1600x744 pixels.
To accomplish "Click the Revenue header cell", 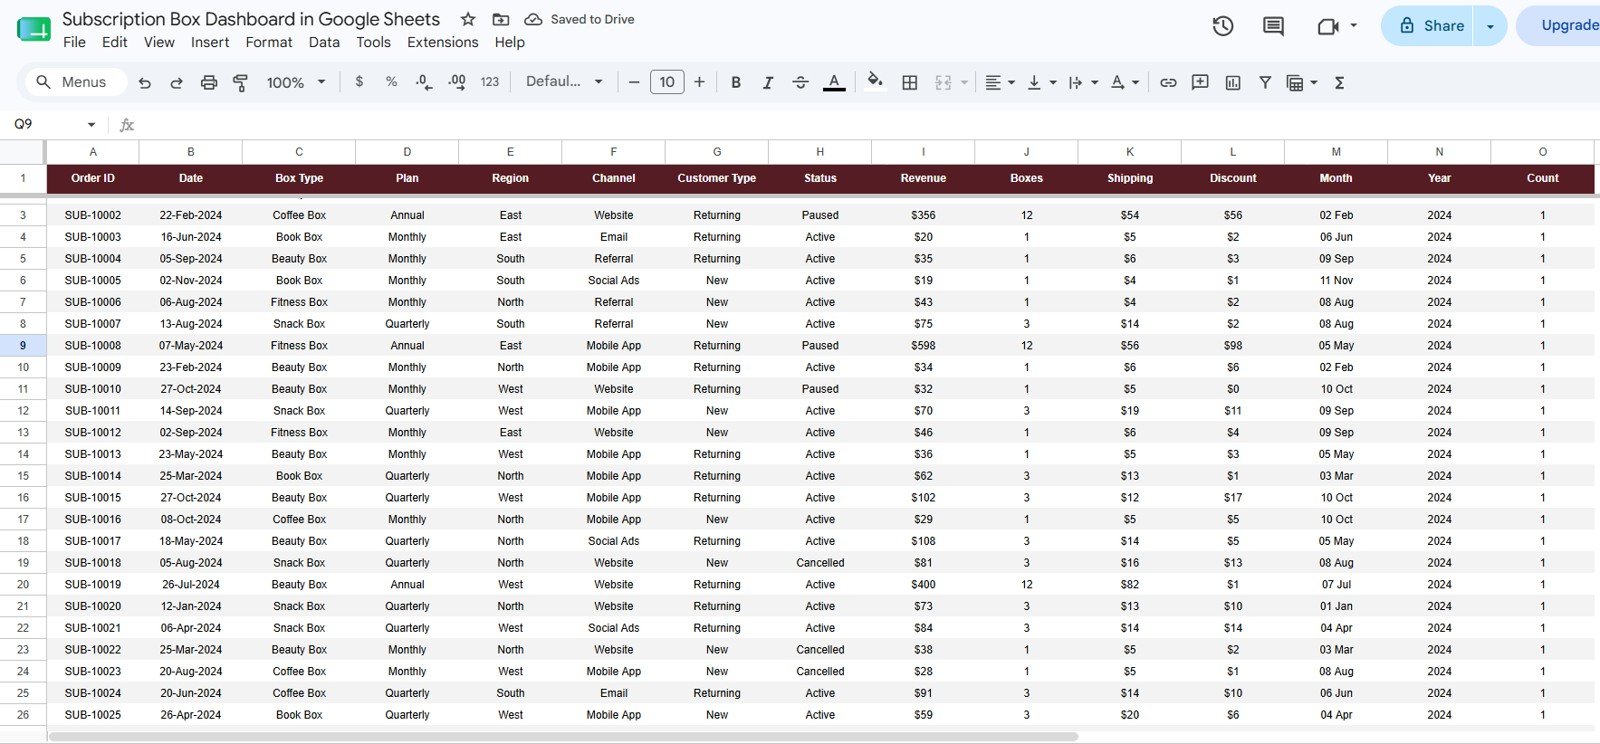I will (x=923, y=178).
